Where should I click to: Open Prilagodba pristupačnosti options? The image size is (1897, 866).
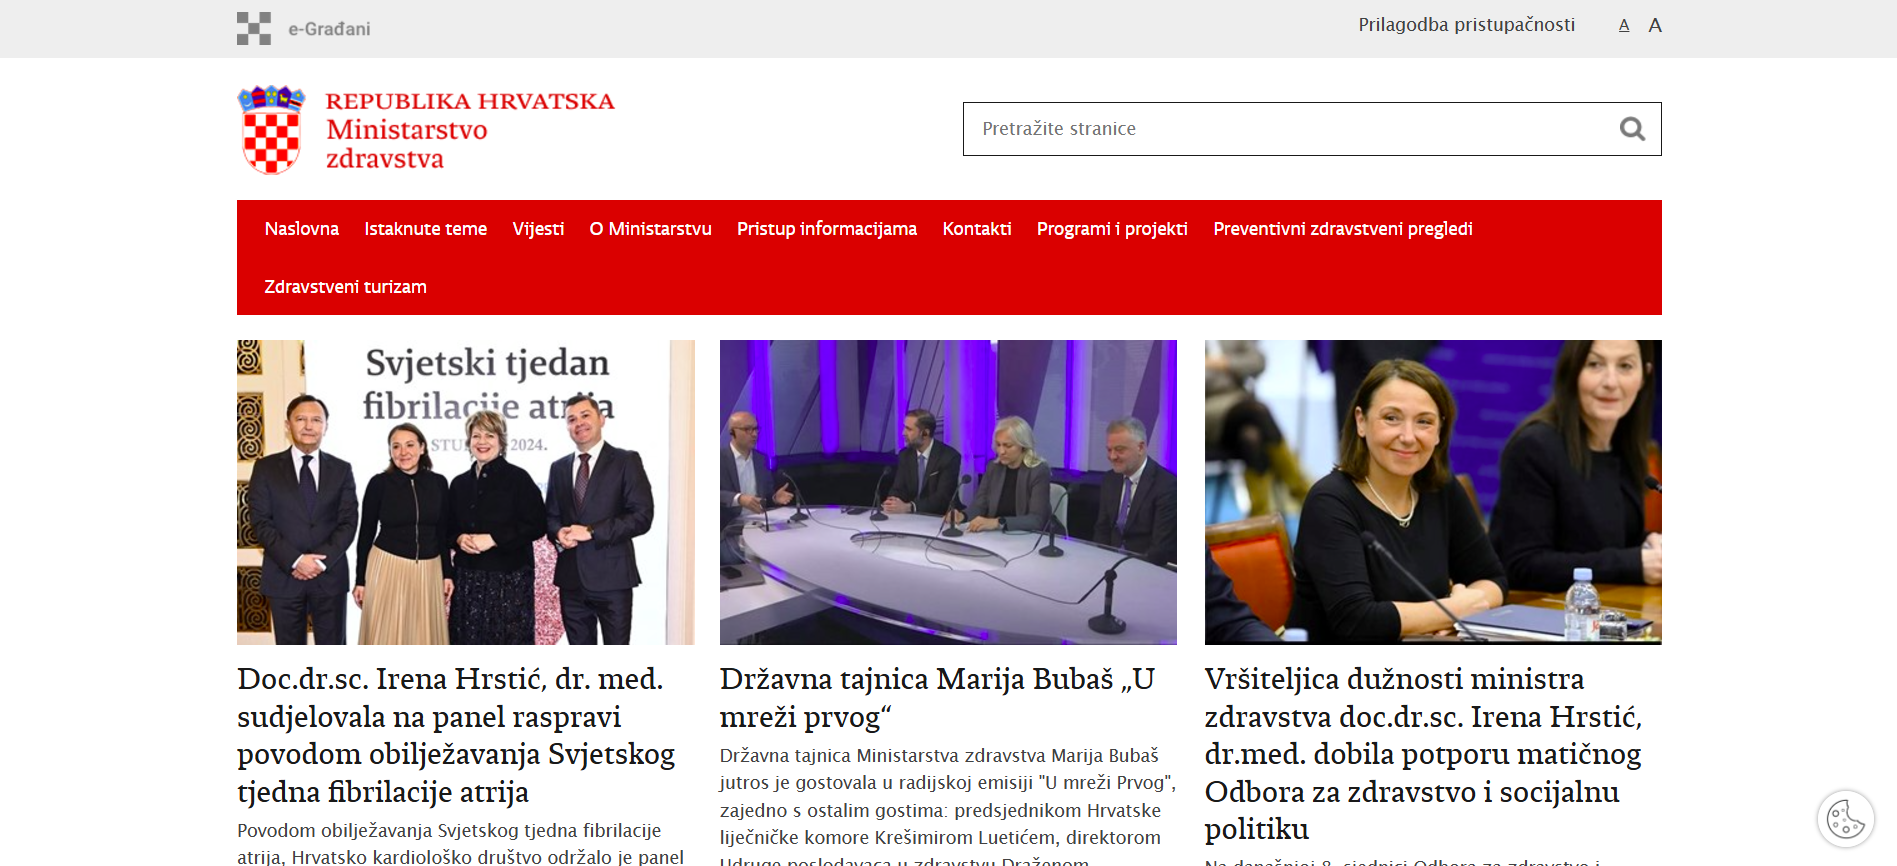click(1466, 25)
